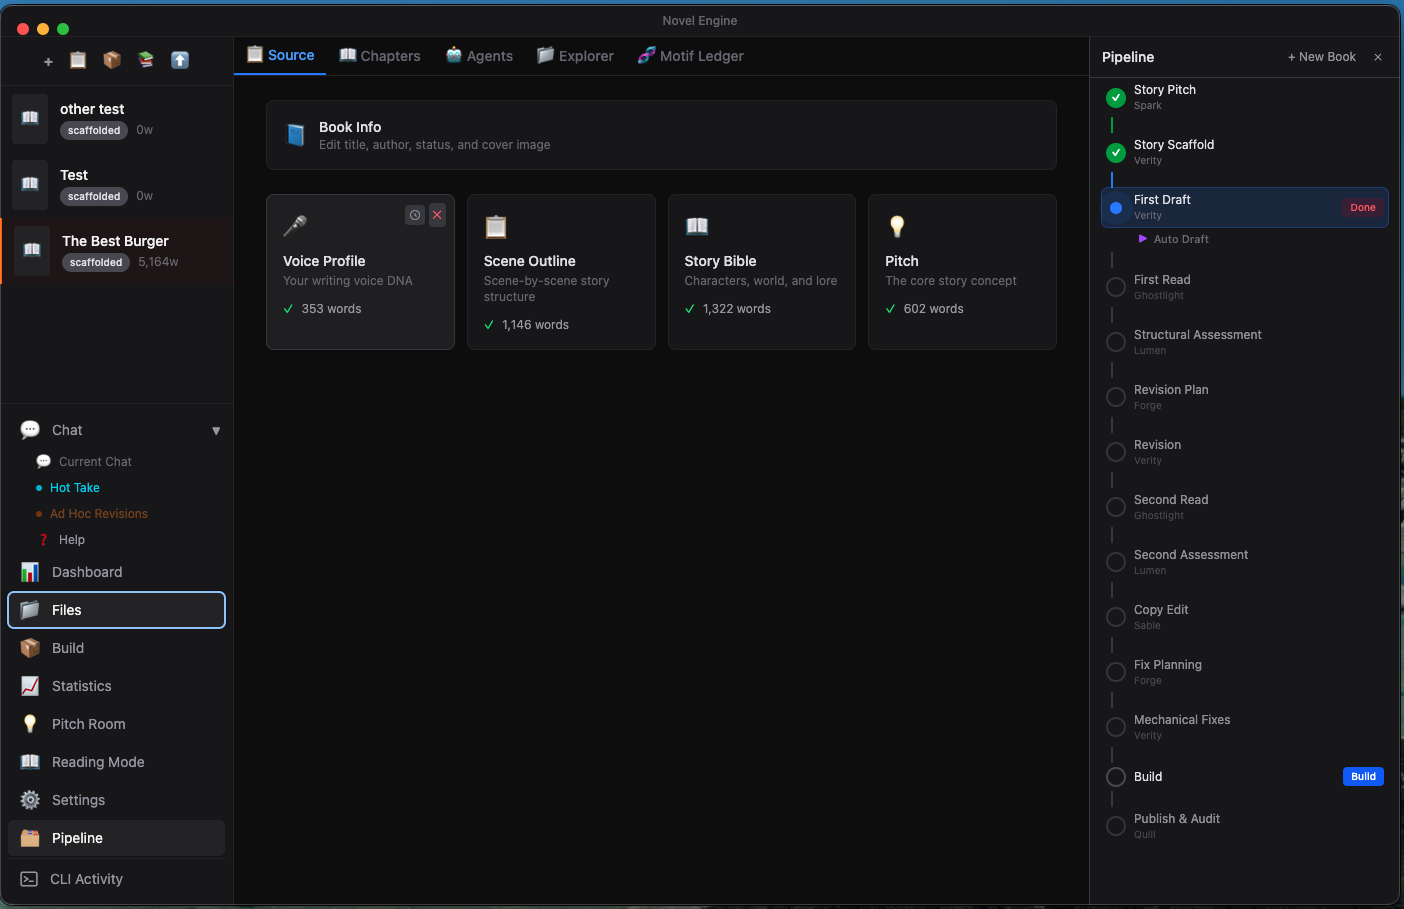Switch to the Chapters tab

tap(379, 56)
